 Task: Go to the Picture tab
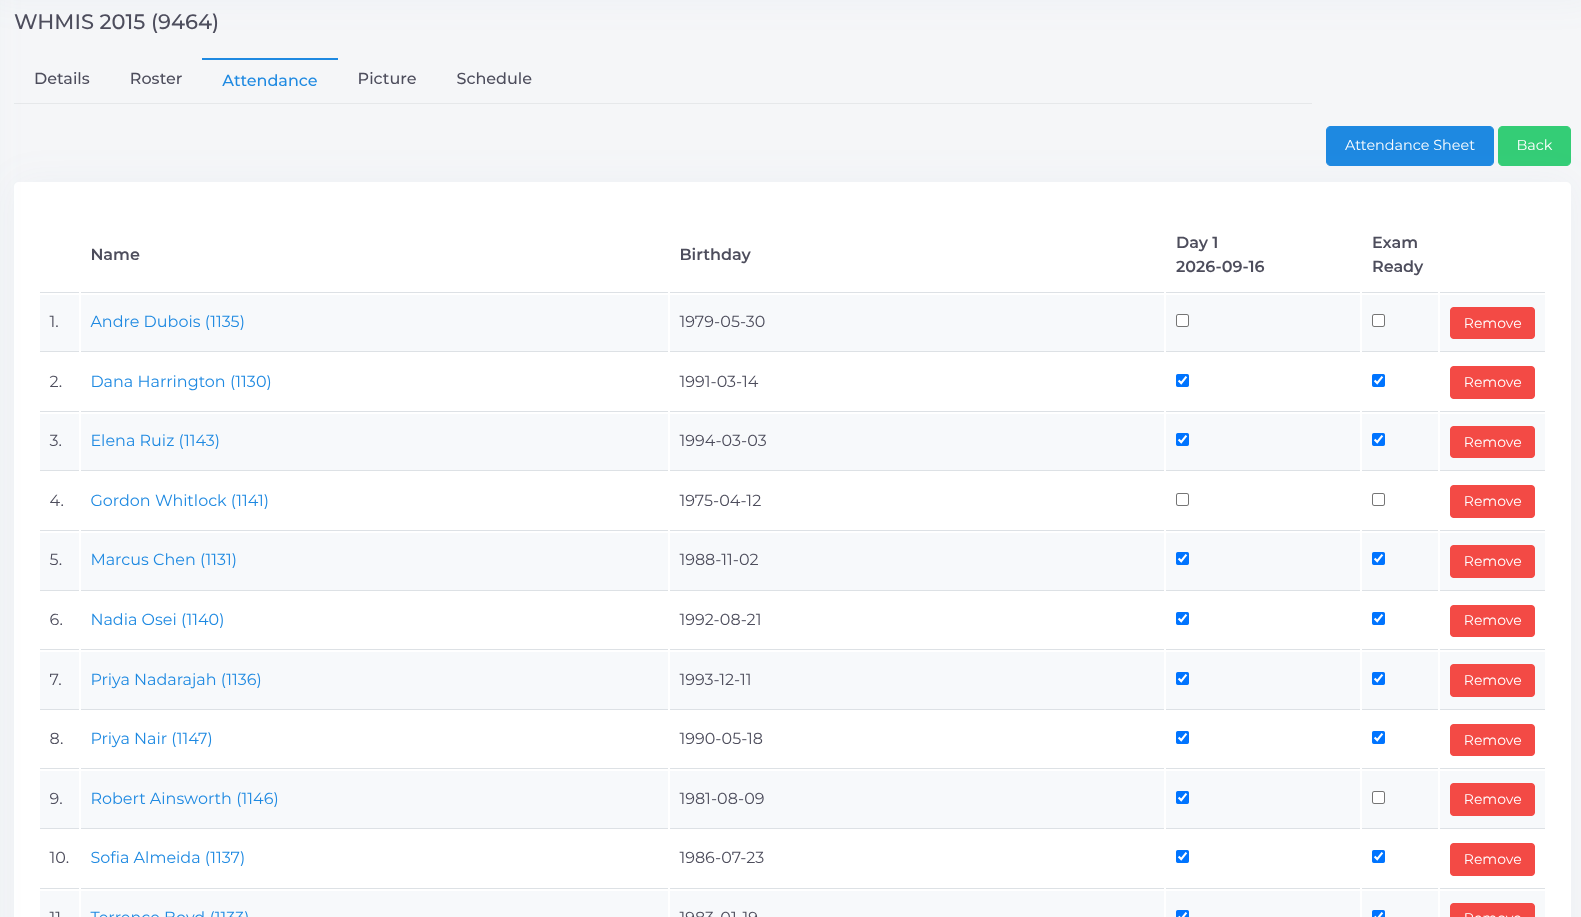point(387,79)
